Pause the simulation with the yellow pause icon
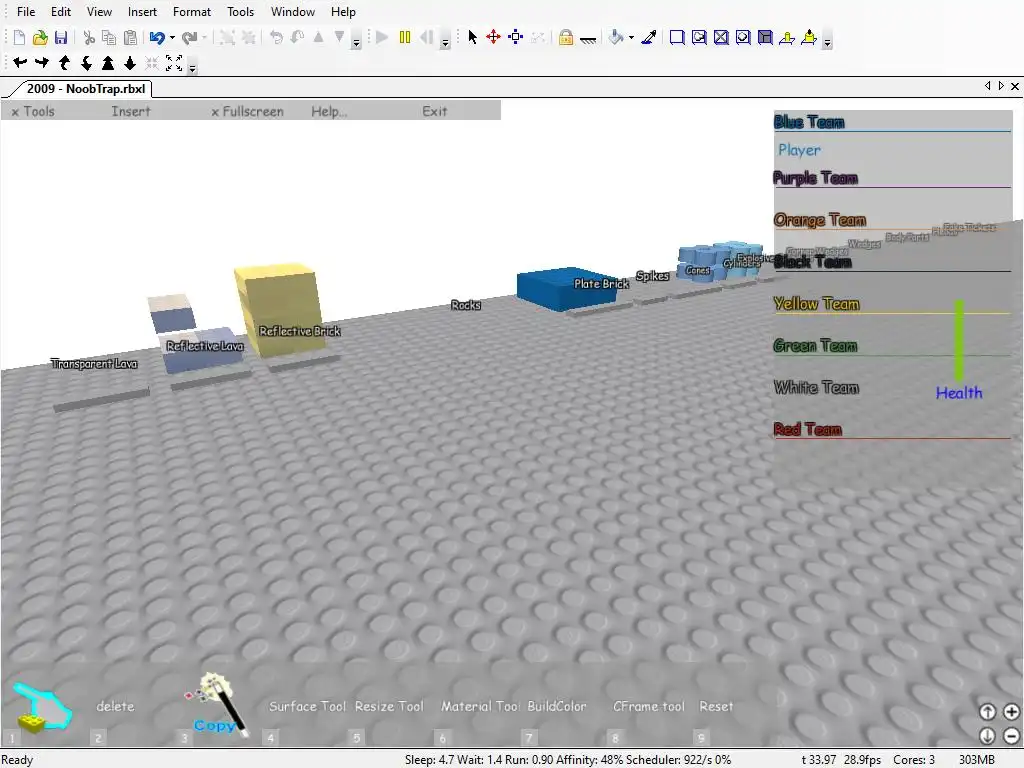Image resolution: width=1024 pixels, height=768 pixels. click(x=405, y=37)
